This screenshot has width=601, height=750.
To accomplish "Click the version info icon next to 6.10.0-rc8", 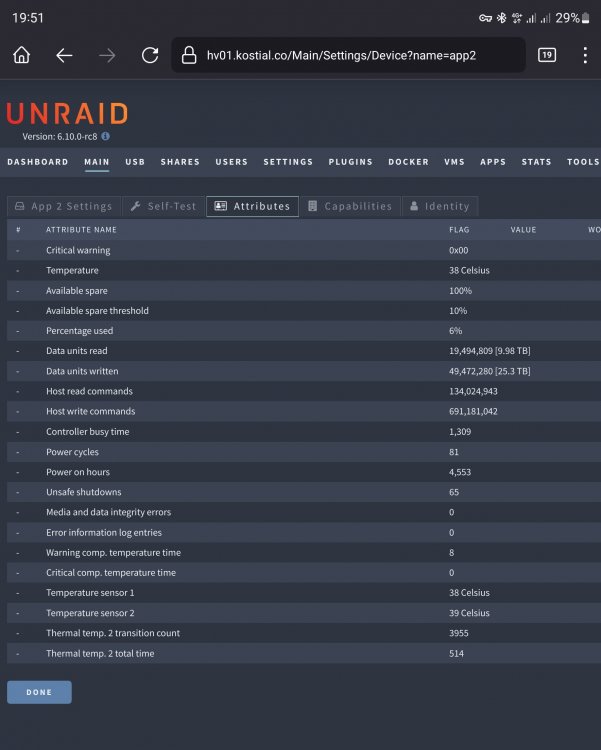I will [x=105, y=136].
